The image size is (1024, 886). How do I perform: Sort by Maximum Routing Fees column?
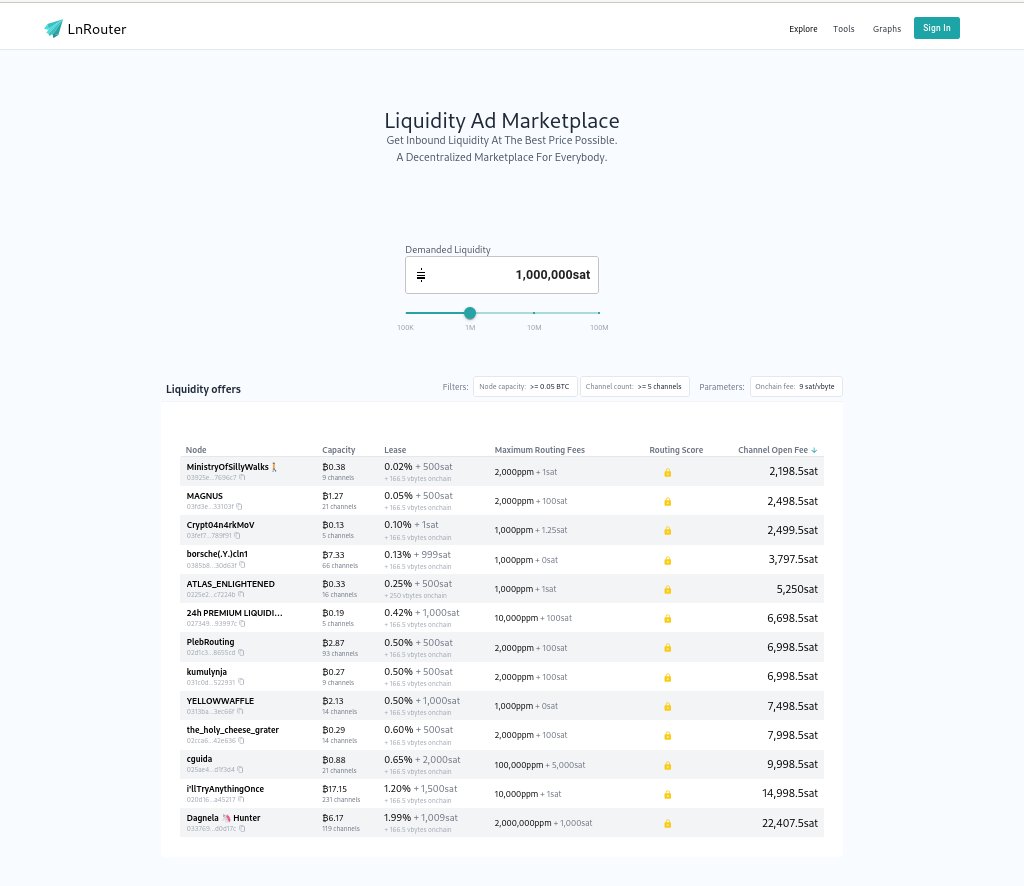539,450
